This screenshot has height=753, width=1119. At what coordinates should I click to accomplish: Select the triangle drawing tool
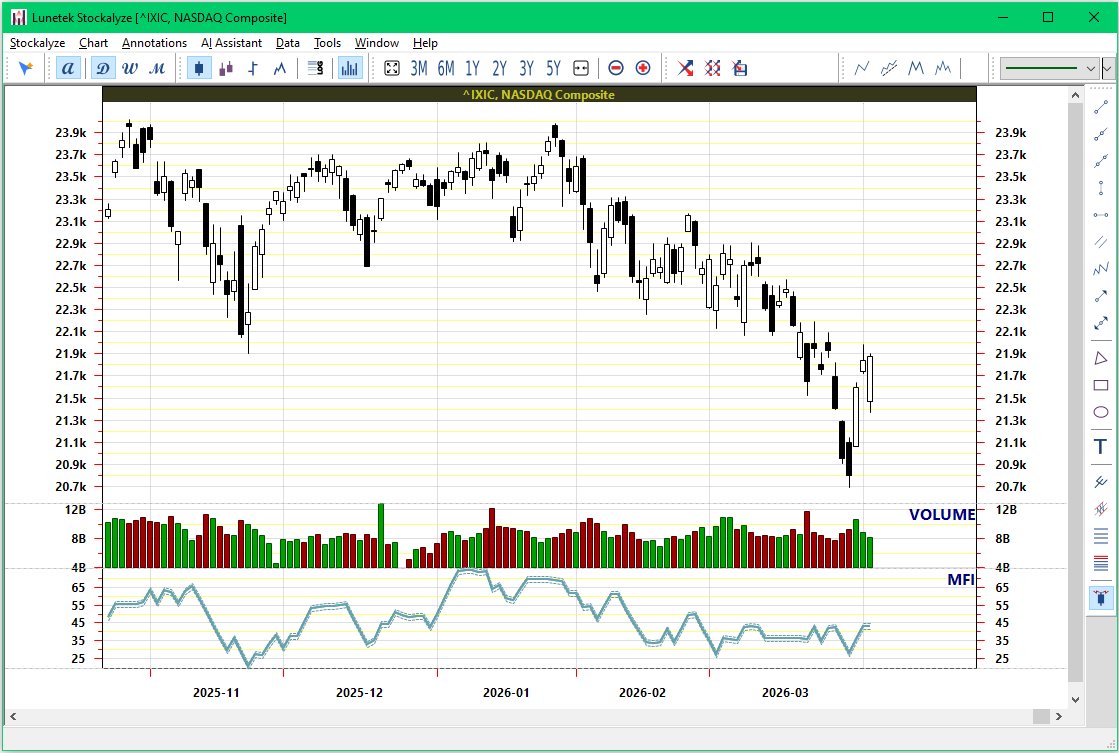(x=1100, y=358)
